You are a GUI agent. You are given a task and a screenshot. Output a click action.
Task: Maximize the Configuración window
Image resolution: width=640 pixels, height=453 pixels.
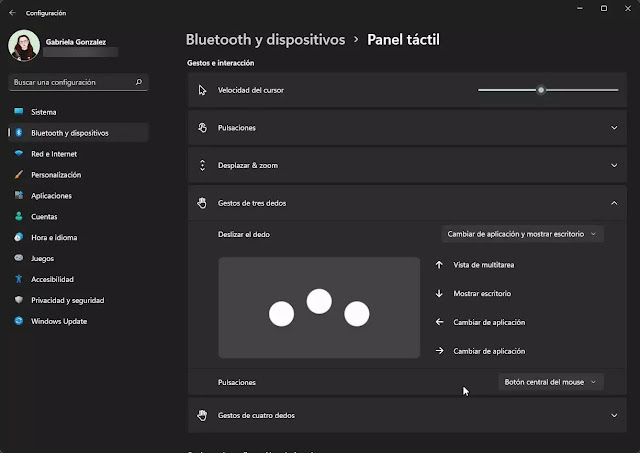[604, 8]
